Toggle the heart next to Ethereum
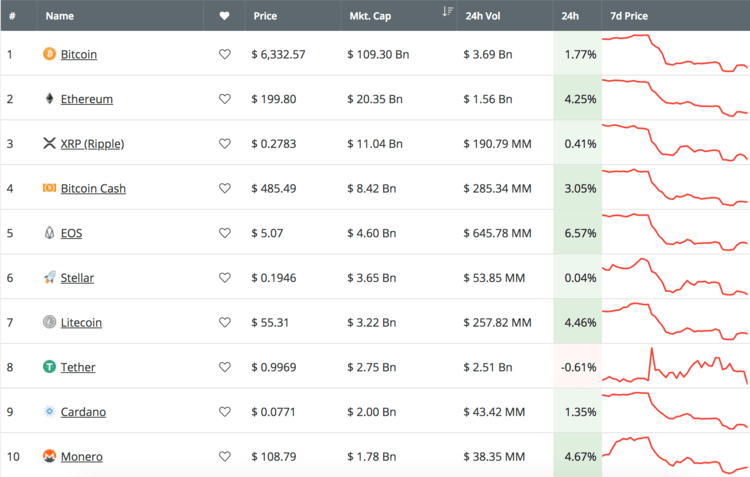This screenshot has width=750, height=477. [x=225, y=99]
